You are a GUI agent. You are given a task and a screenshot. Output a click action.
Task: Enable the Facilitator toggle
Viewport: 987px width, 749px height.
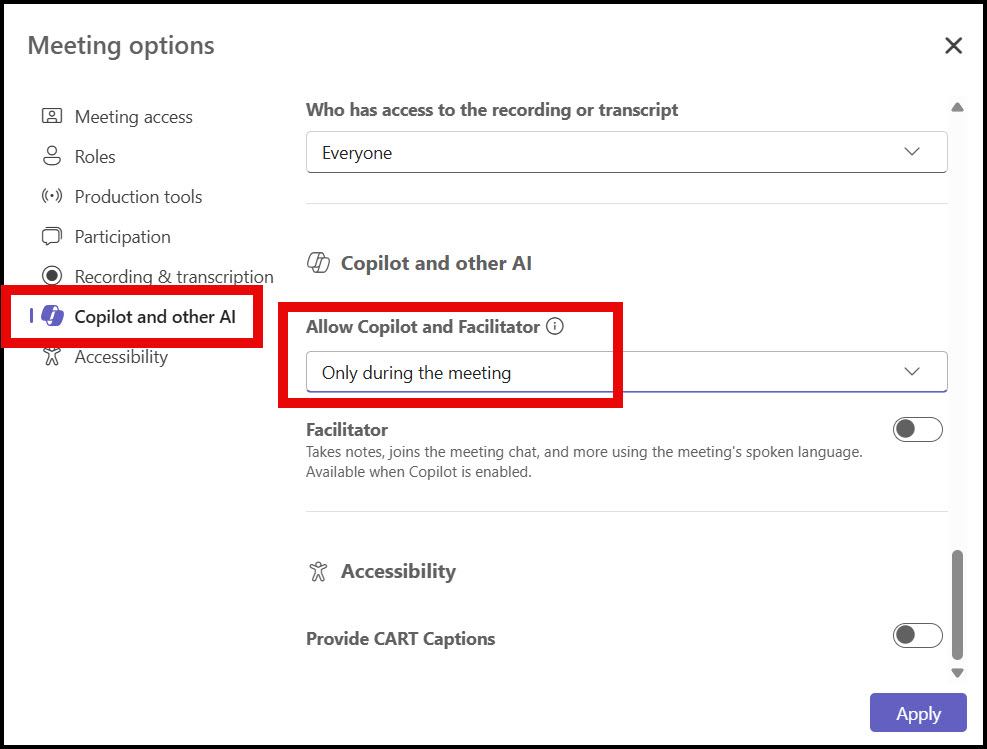pos(917,429)
